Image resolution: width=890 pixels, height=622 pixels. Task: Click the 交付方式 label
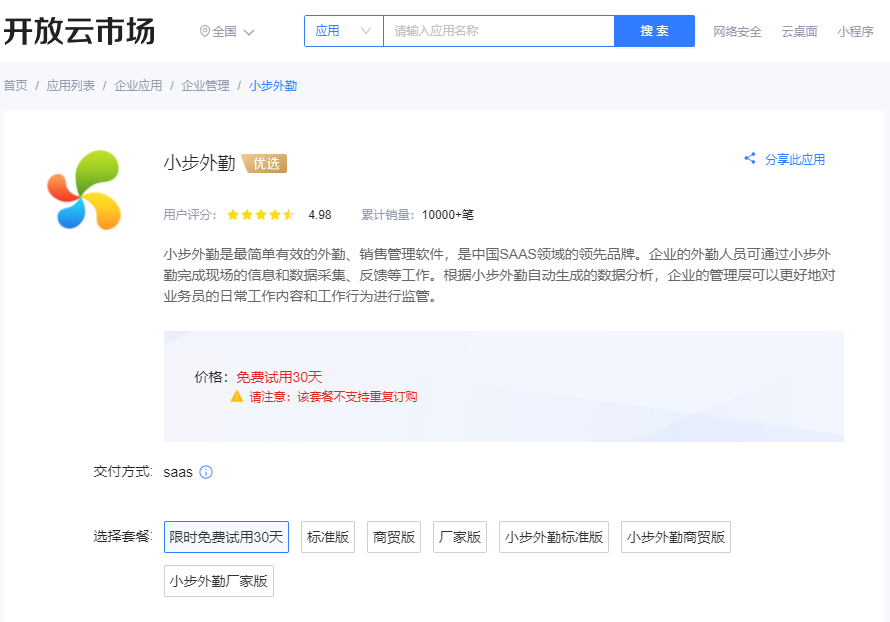[123, 472]
